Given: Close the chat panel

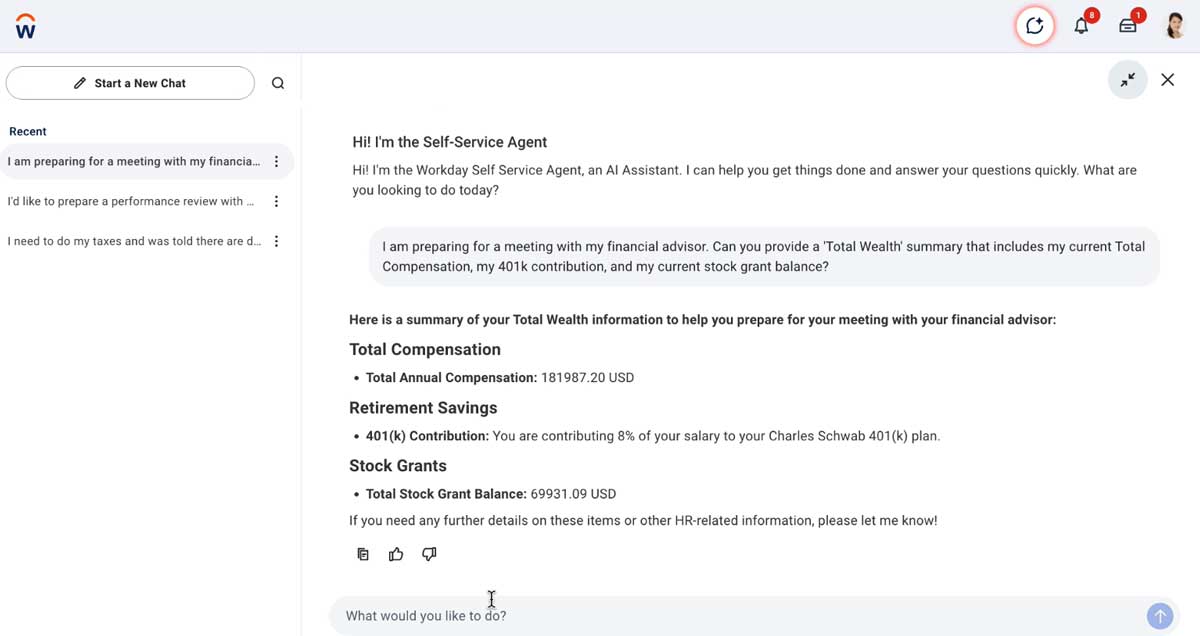Looking at the screenshot, I should [x=1167, y=80].
